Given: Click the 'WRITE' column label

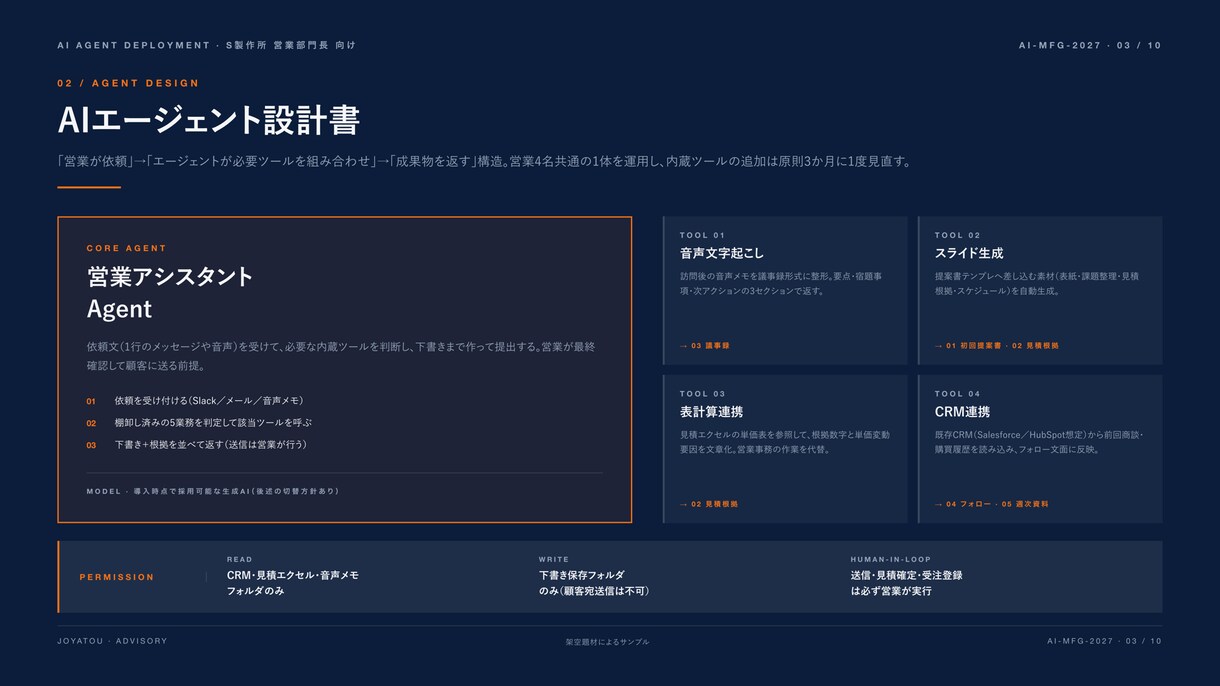Looking at the screenshot, I should pyautogui.click(x=554, y=560).
